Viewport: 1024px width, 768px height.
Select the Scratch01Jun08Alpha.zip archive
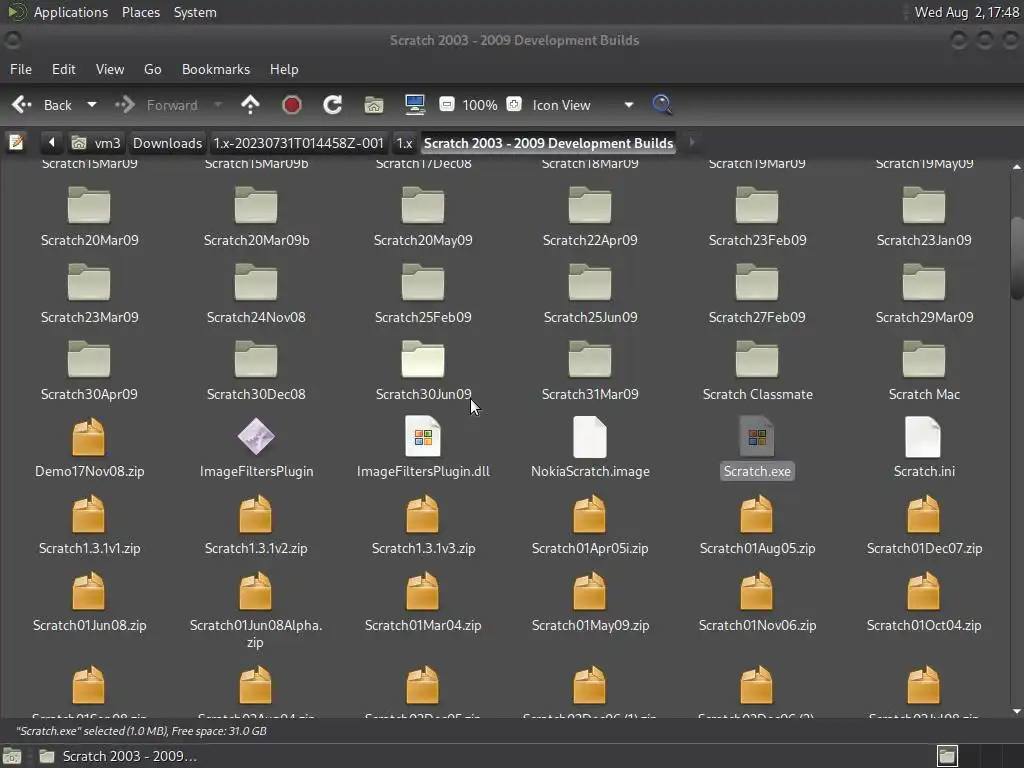point(255,610)
